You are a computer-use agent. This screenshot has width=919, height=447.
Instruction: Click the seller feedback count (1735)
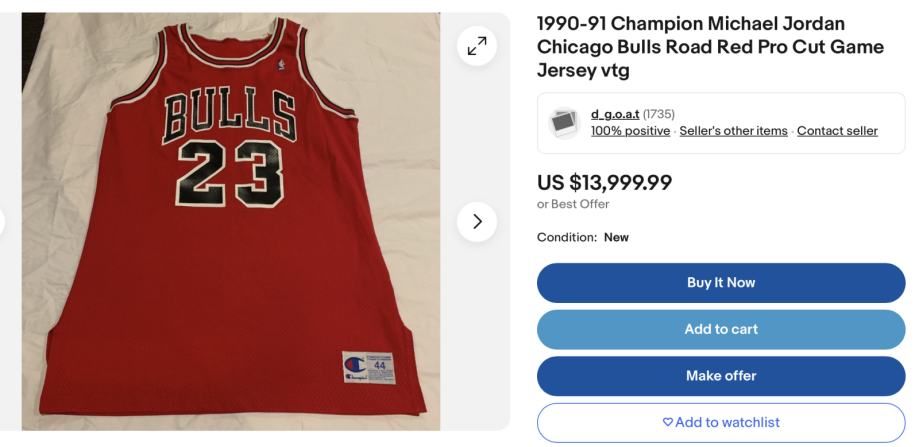[x=658, y=114]
